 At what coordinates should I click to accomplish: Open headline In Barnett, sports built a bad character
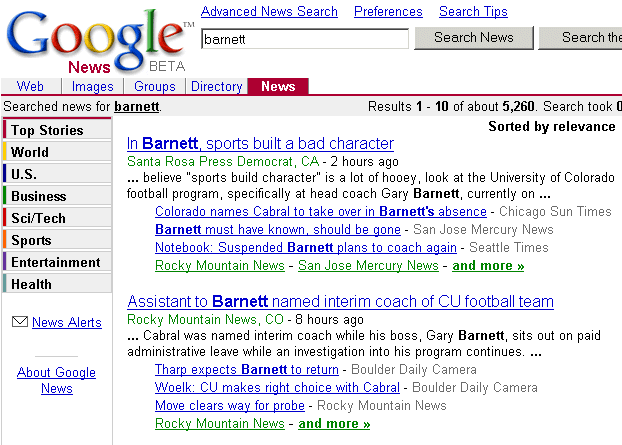[x=260, y=143]
